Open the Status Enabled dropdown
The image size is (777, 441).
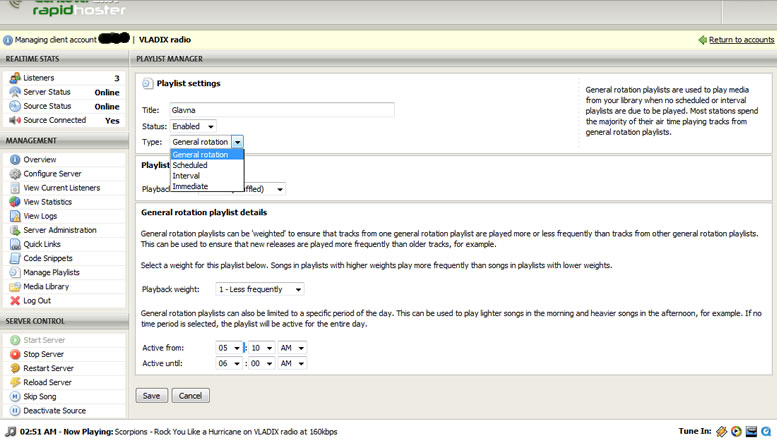pos(193,127)
